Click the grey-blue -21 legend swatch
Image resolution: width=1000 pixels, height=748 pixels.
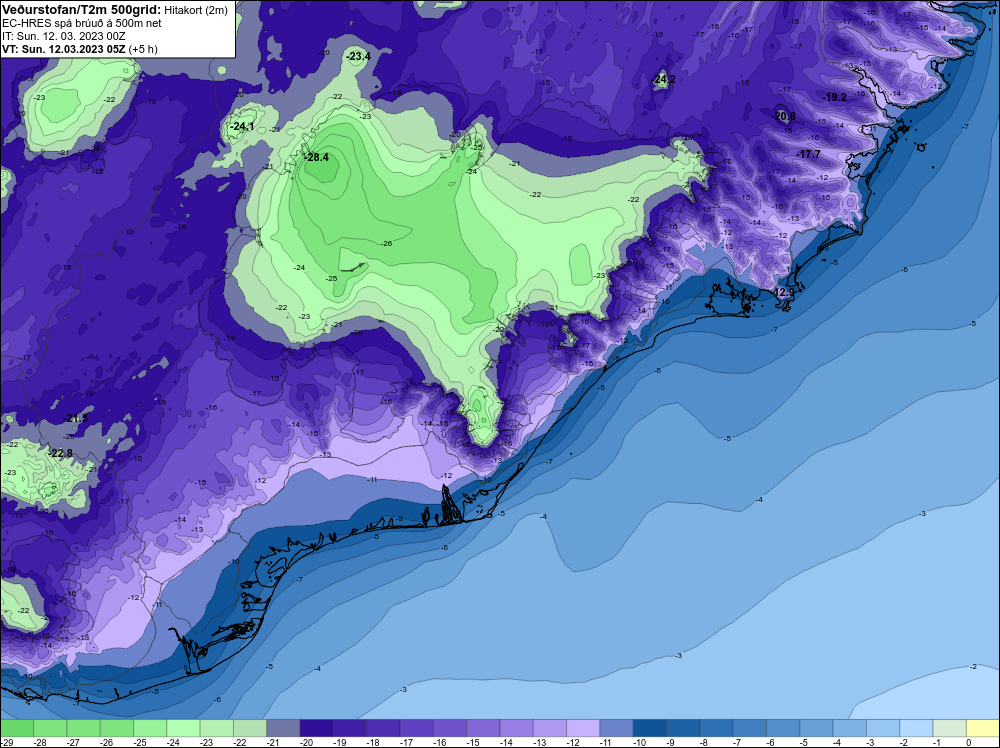pyautogui.click(x=283, y=728)
